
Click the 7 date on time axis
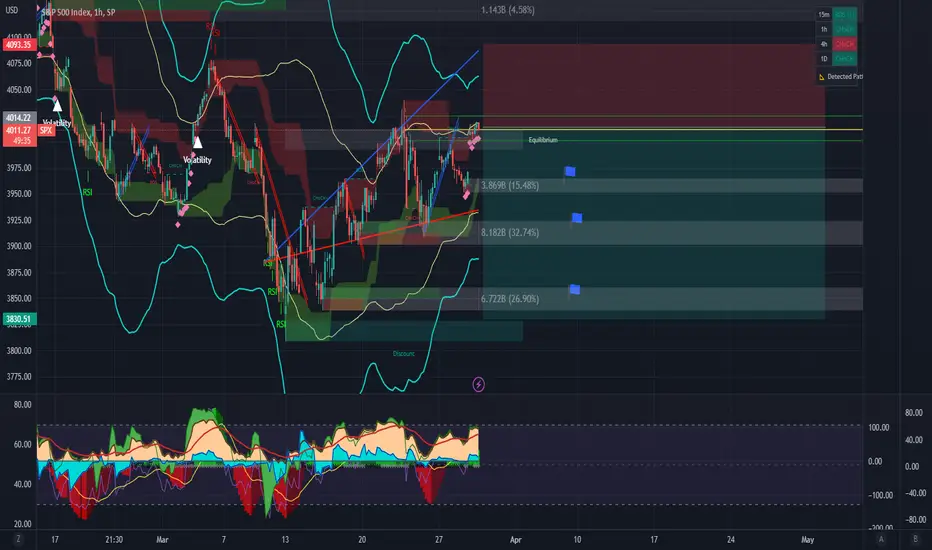[223, 540]
